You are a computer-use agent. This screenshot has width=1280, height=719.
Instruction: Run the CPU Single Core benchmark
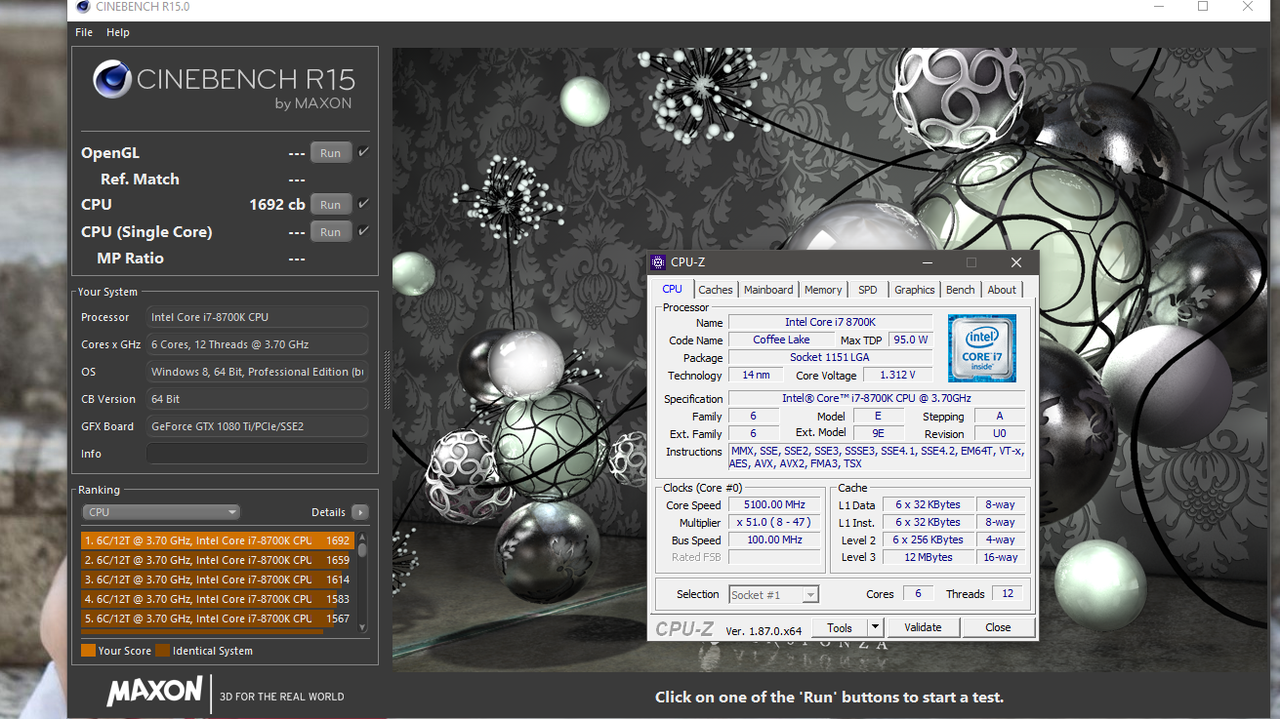[331, 232]
